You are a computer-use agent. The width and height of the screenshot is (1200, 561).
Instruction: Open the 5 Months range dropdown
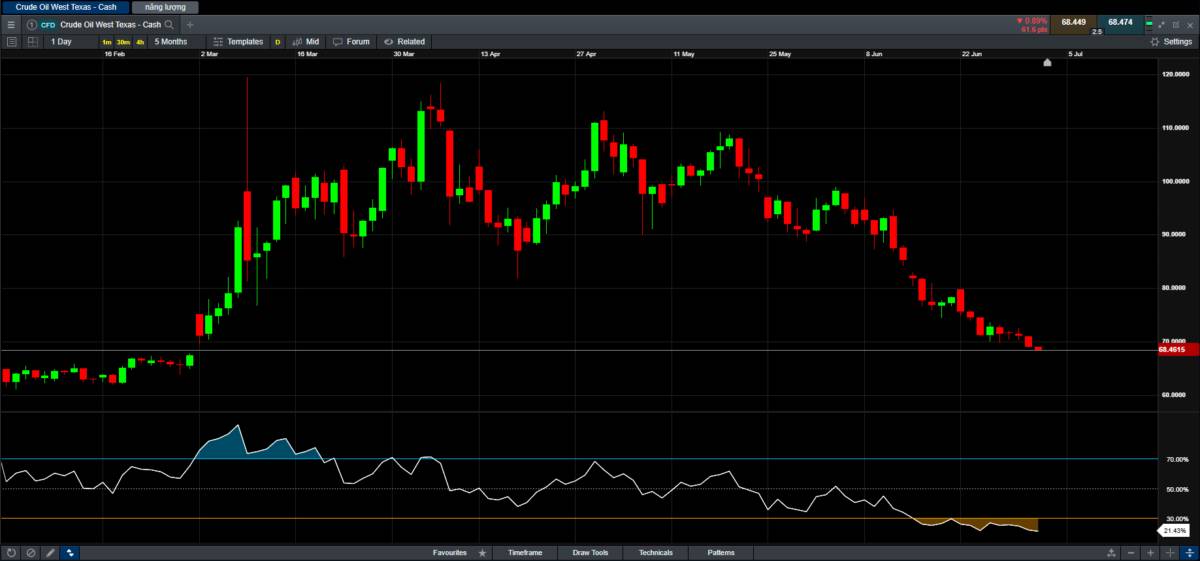pos(170,42)
